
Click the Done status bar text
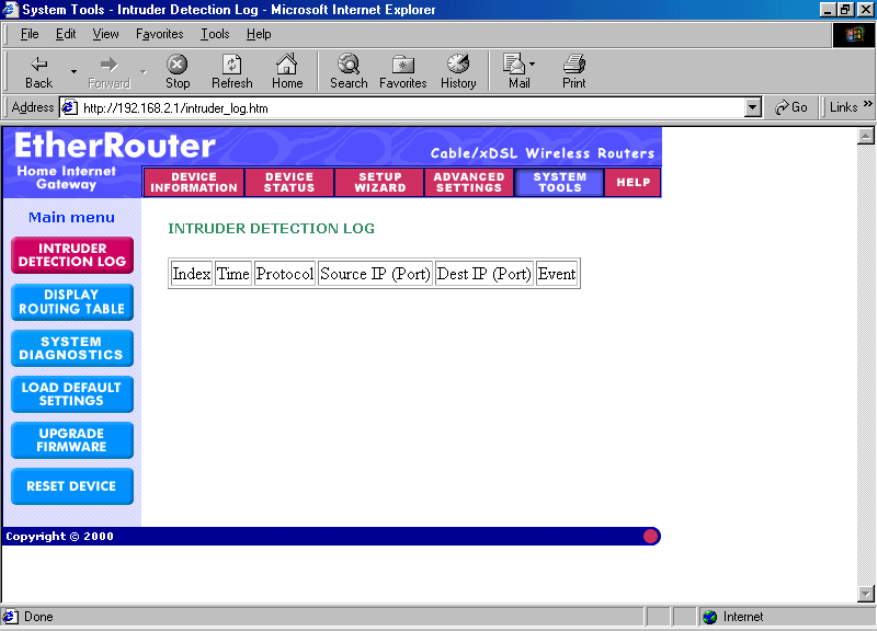(38, 616)
